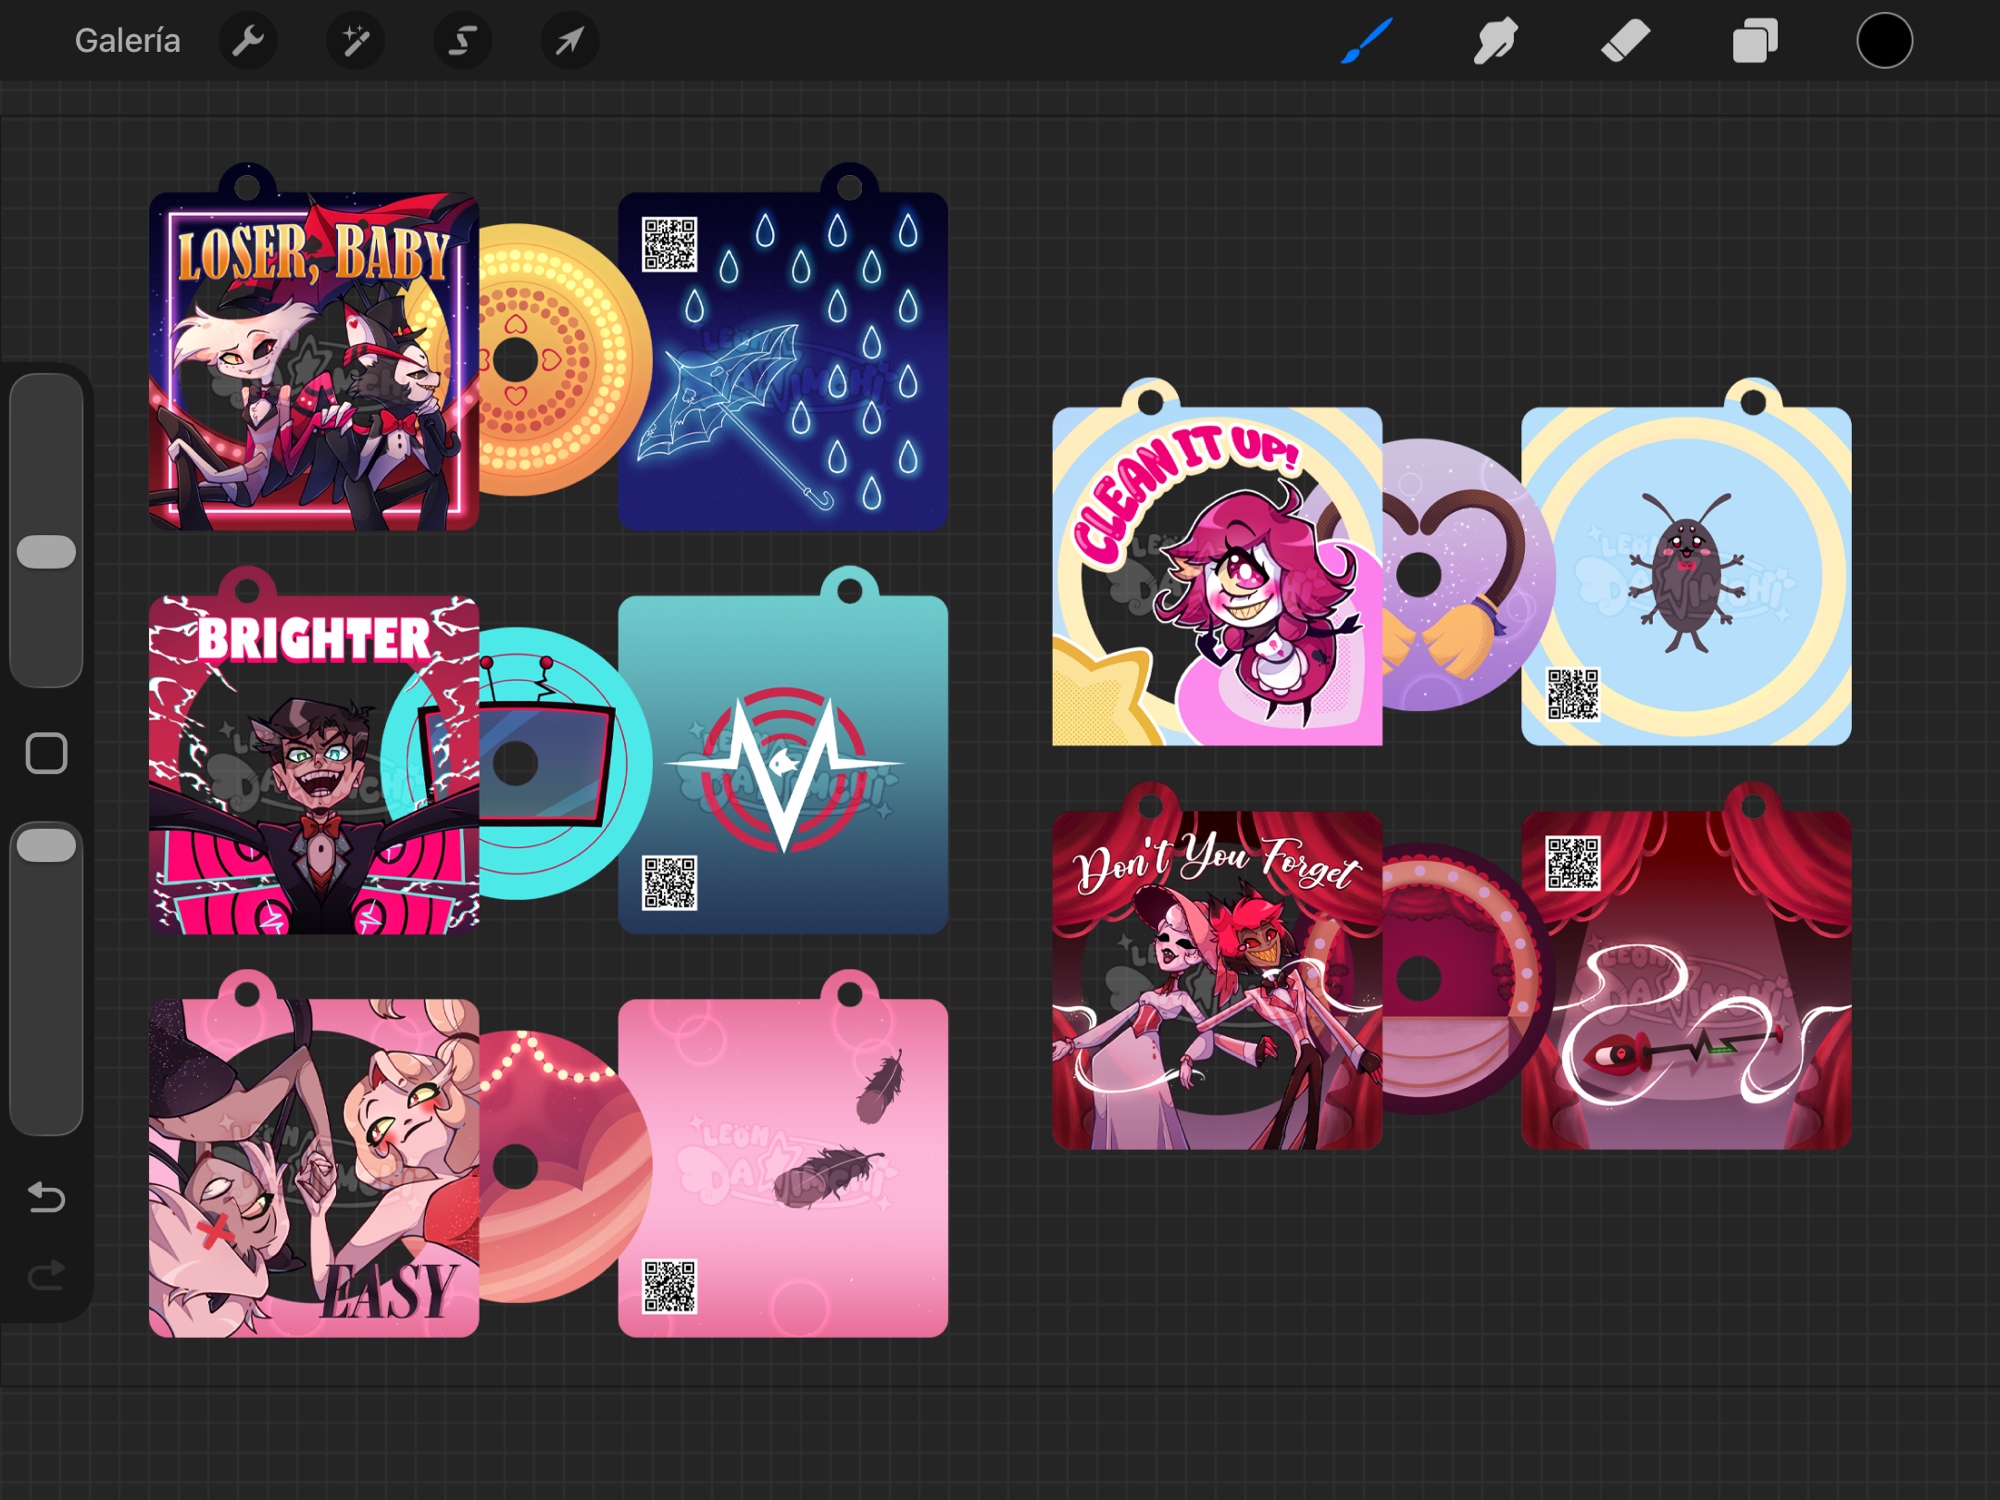Select the Smudge finger tool
2000x1500 pixels.
pyautogui.click(x=1495, y=41)
